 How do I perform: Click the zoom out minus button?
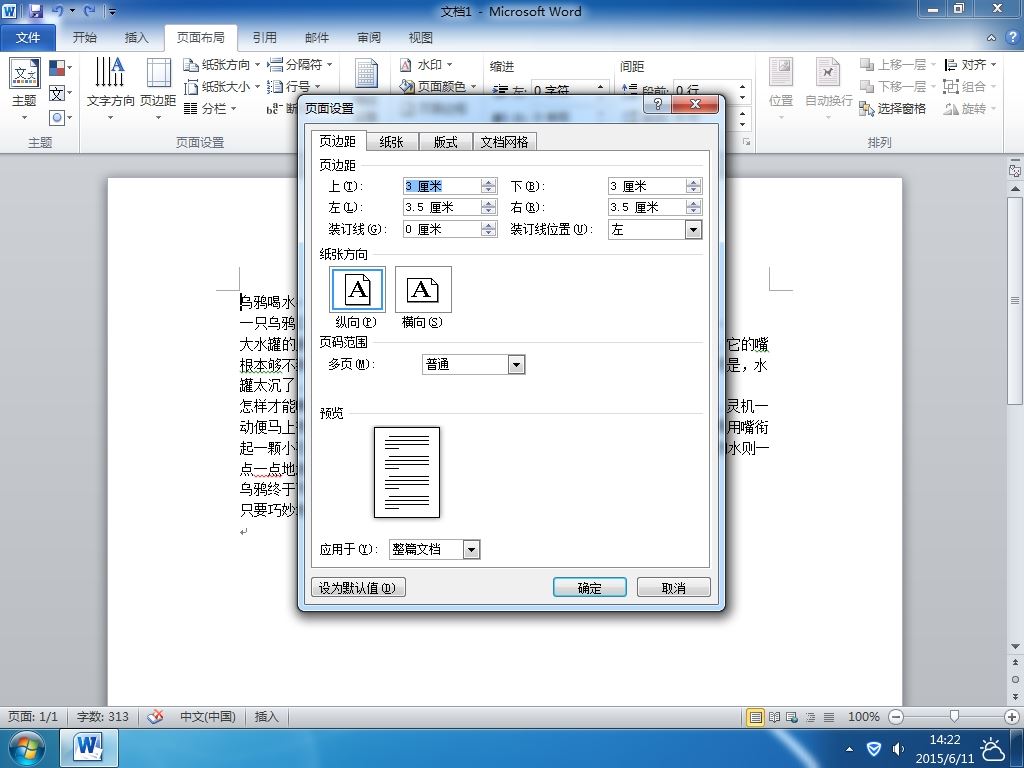coord(897,717)
